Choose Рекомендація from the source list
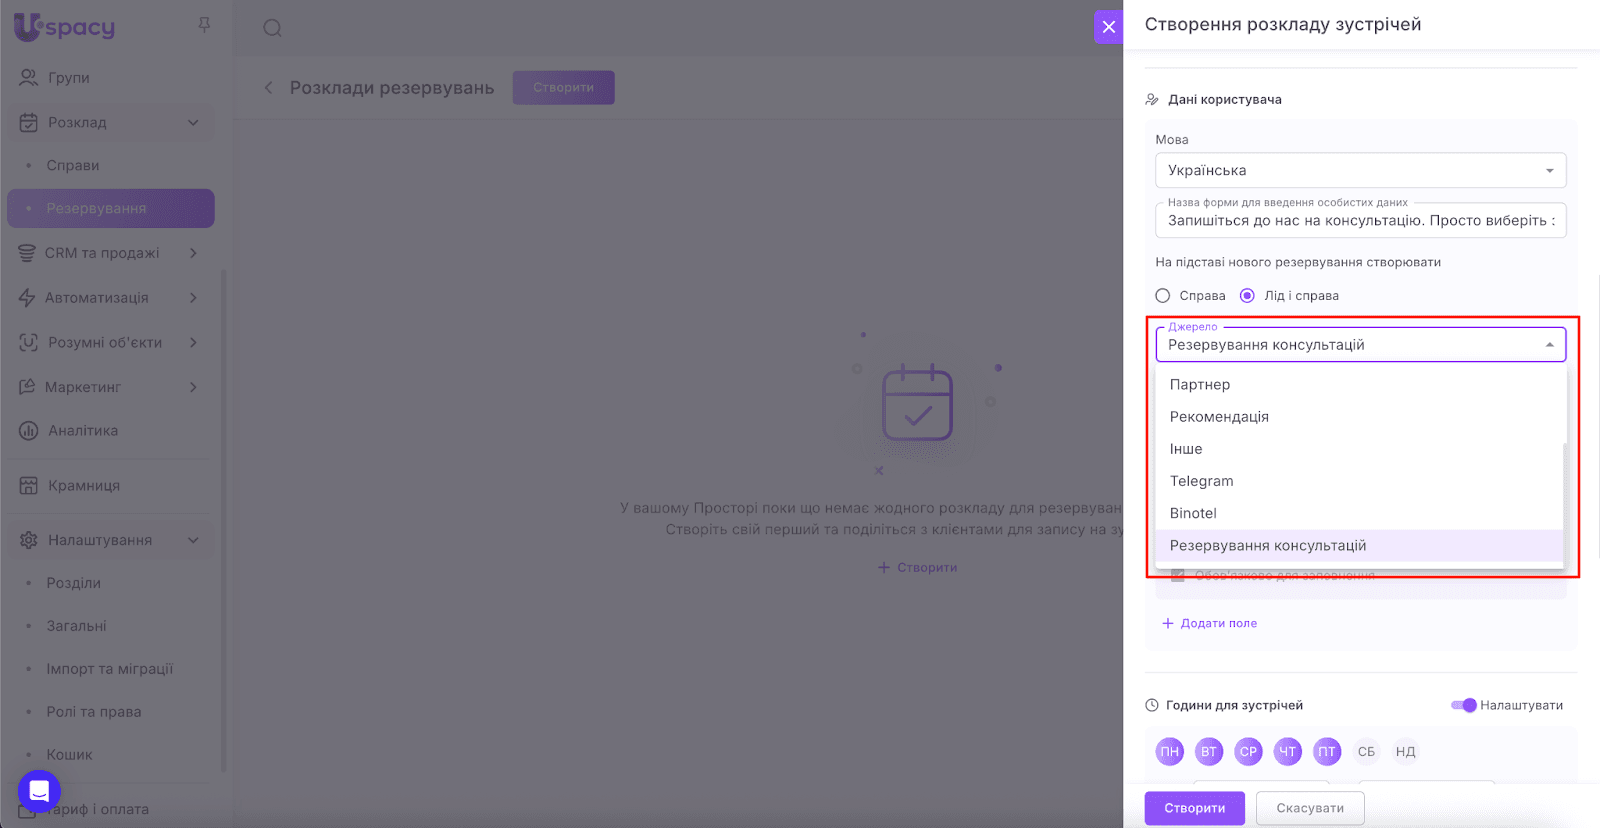The height and width of the screenshot is (828, 1600). point(1359,417)
